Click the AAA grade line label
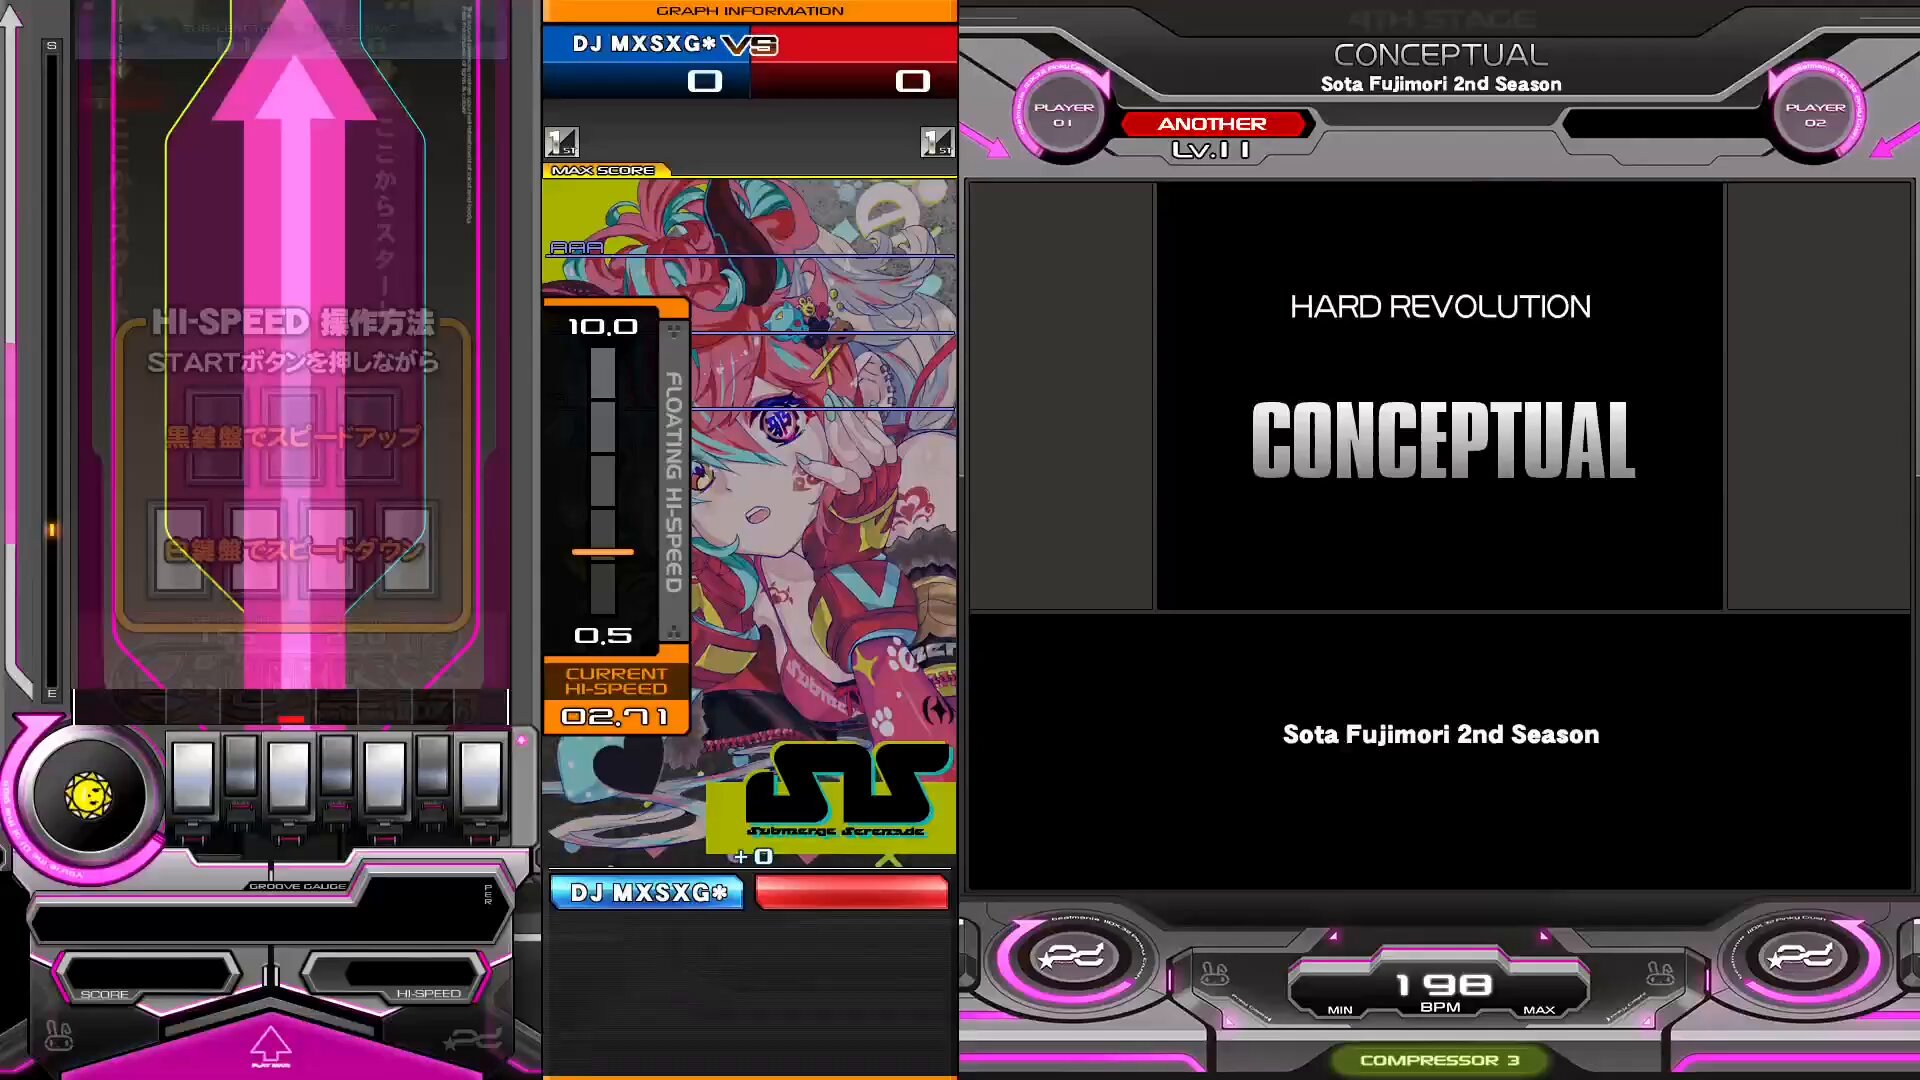1920x1080 pixels. pyautogui.click(x=576, y=247)
